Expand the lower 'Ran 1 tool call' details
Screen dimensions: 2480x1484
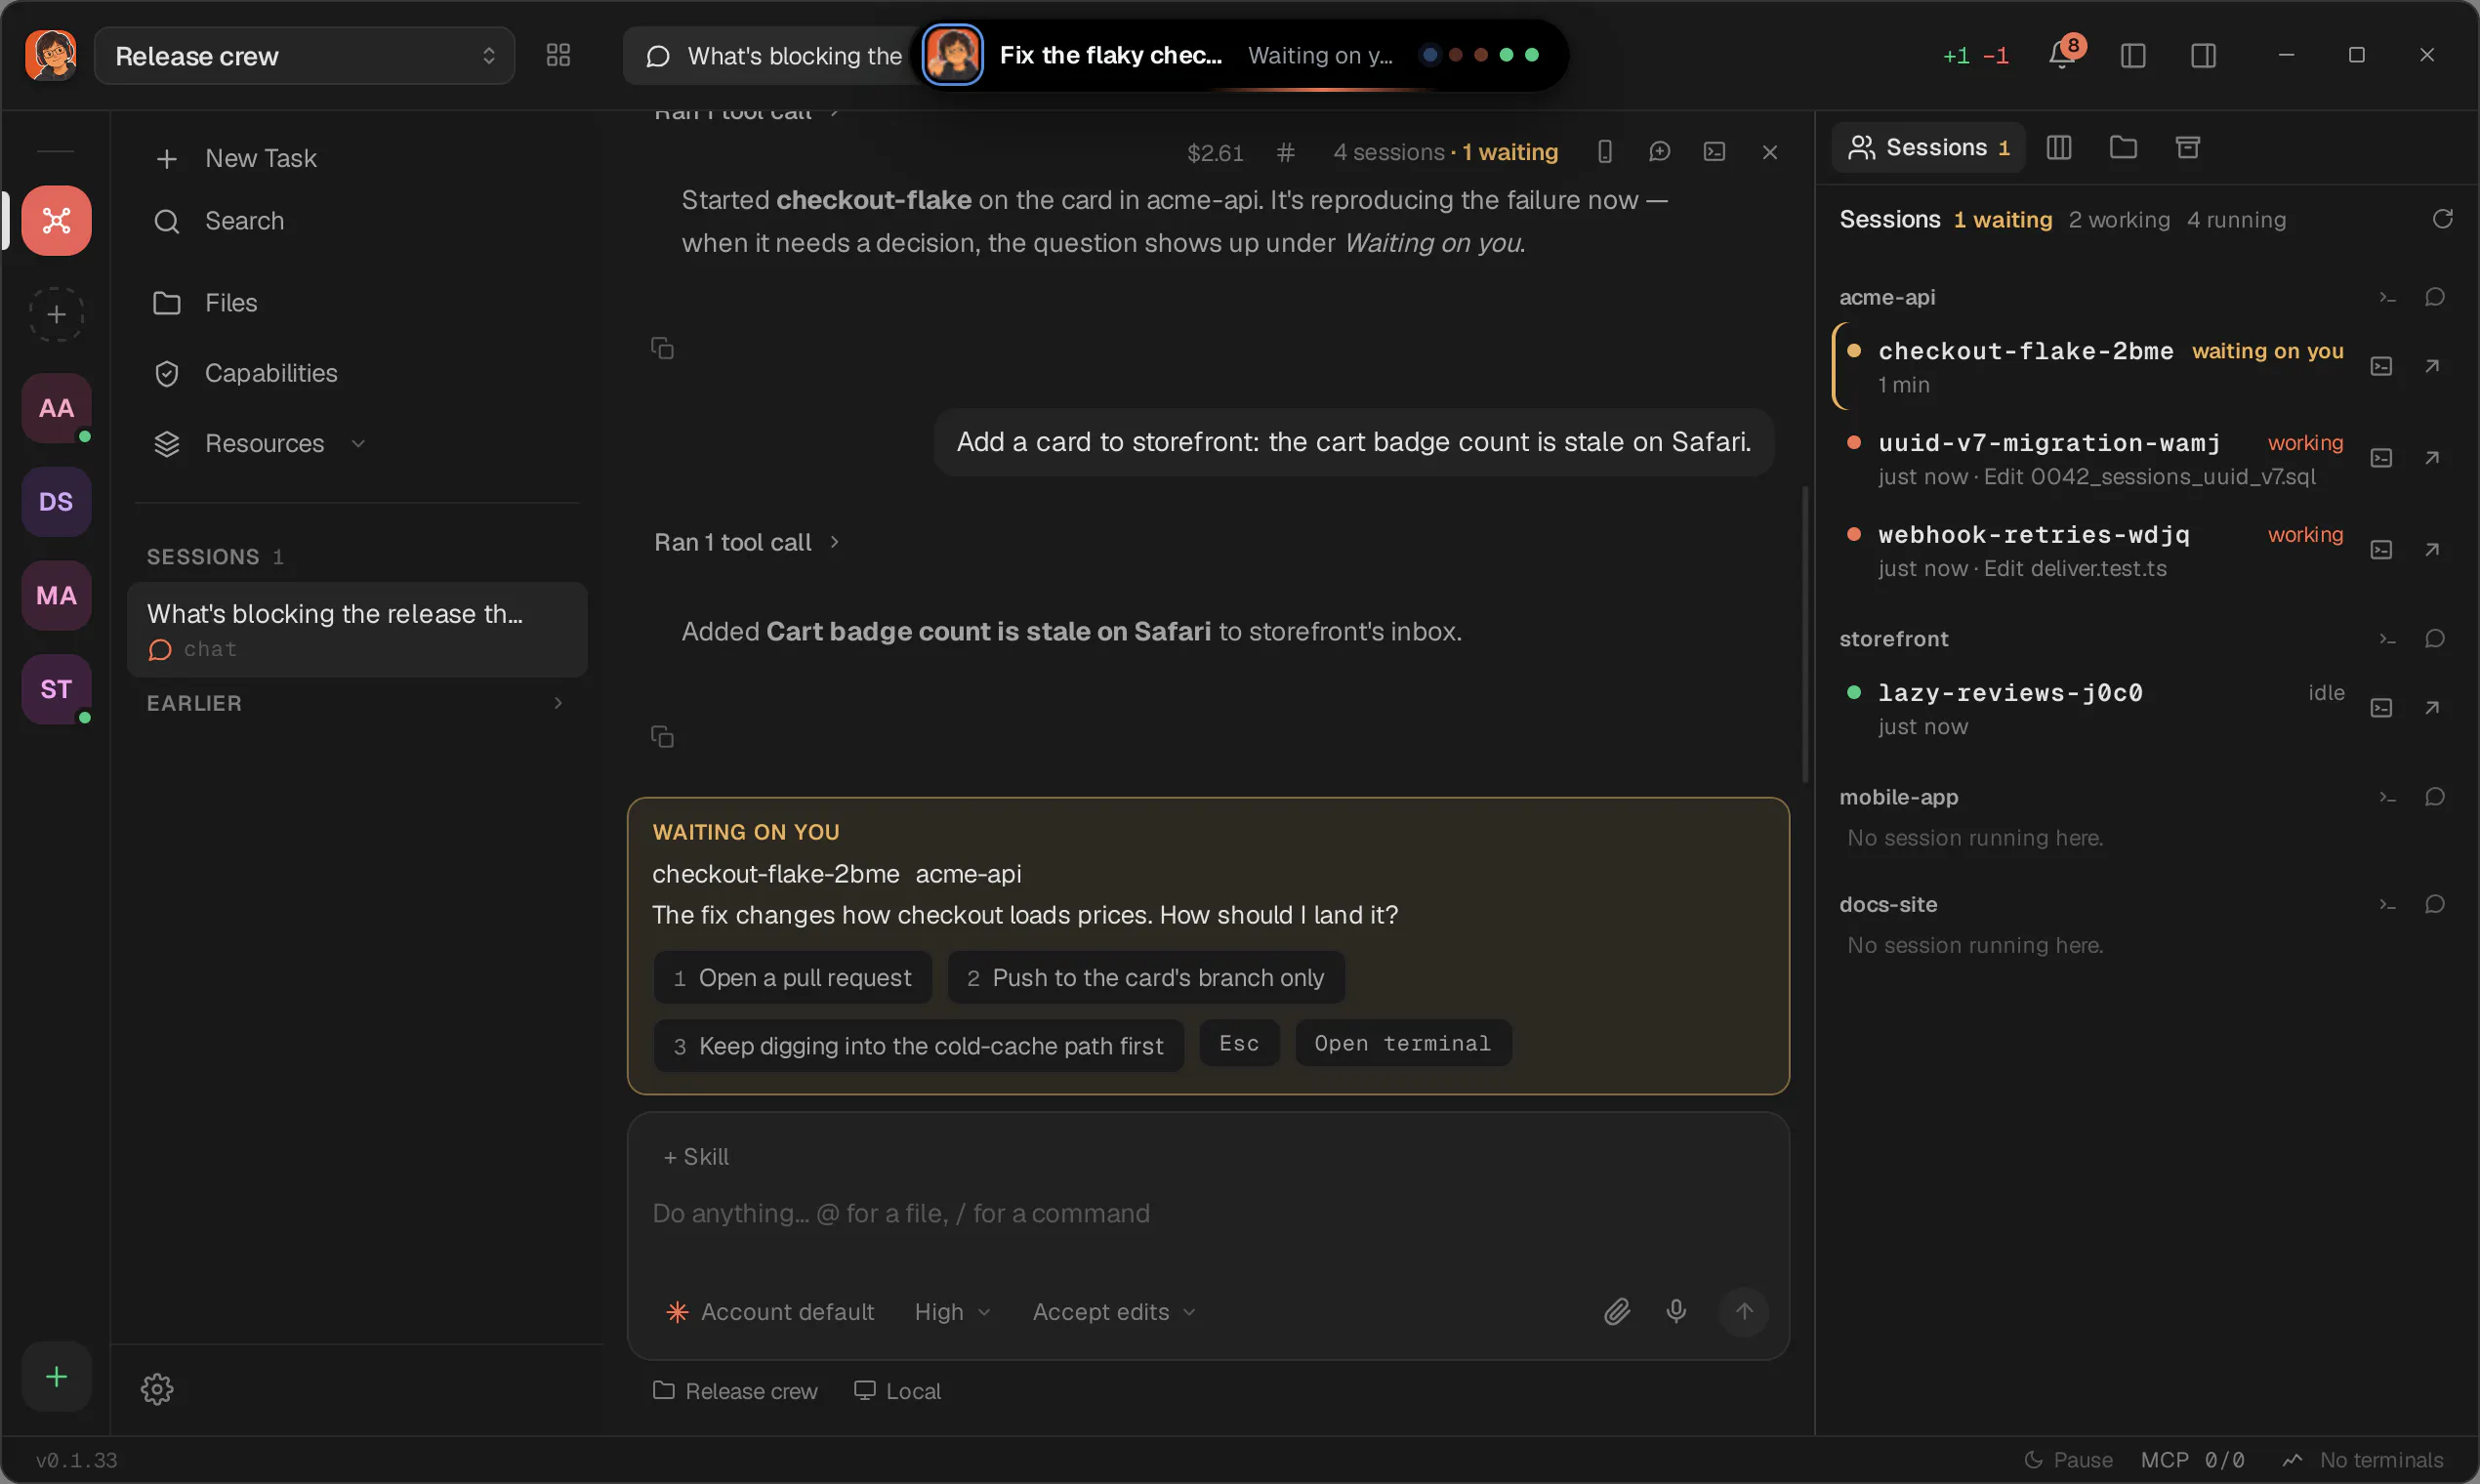pos(746,542)
